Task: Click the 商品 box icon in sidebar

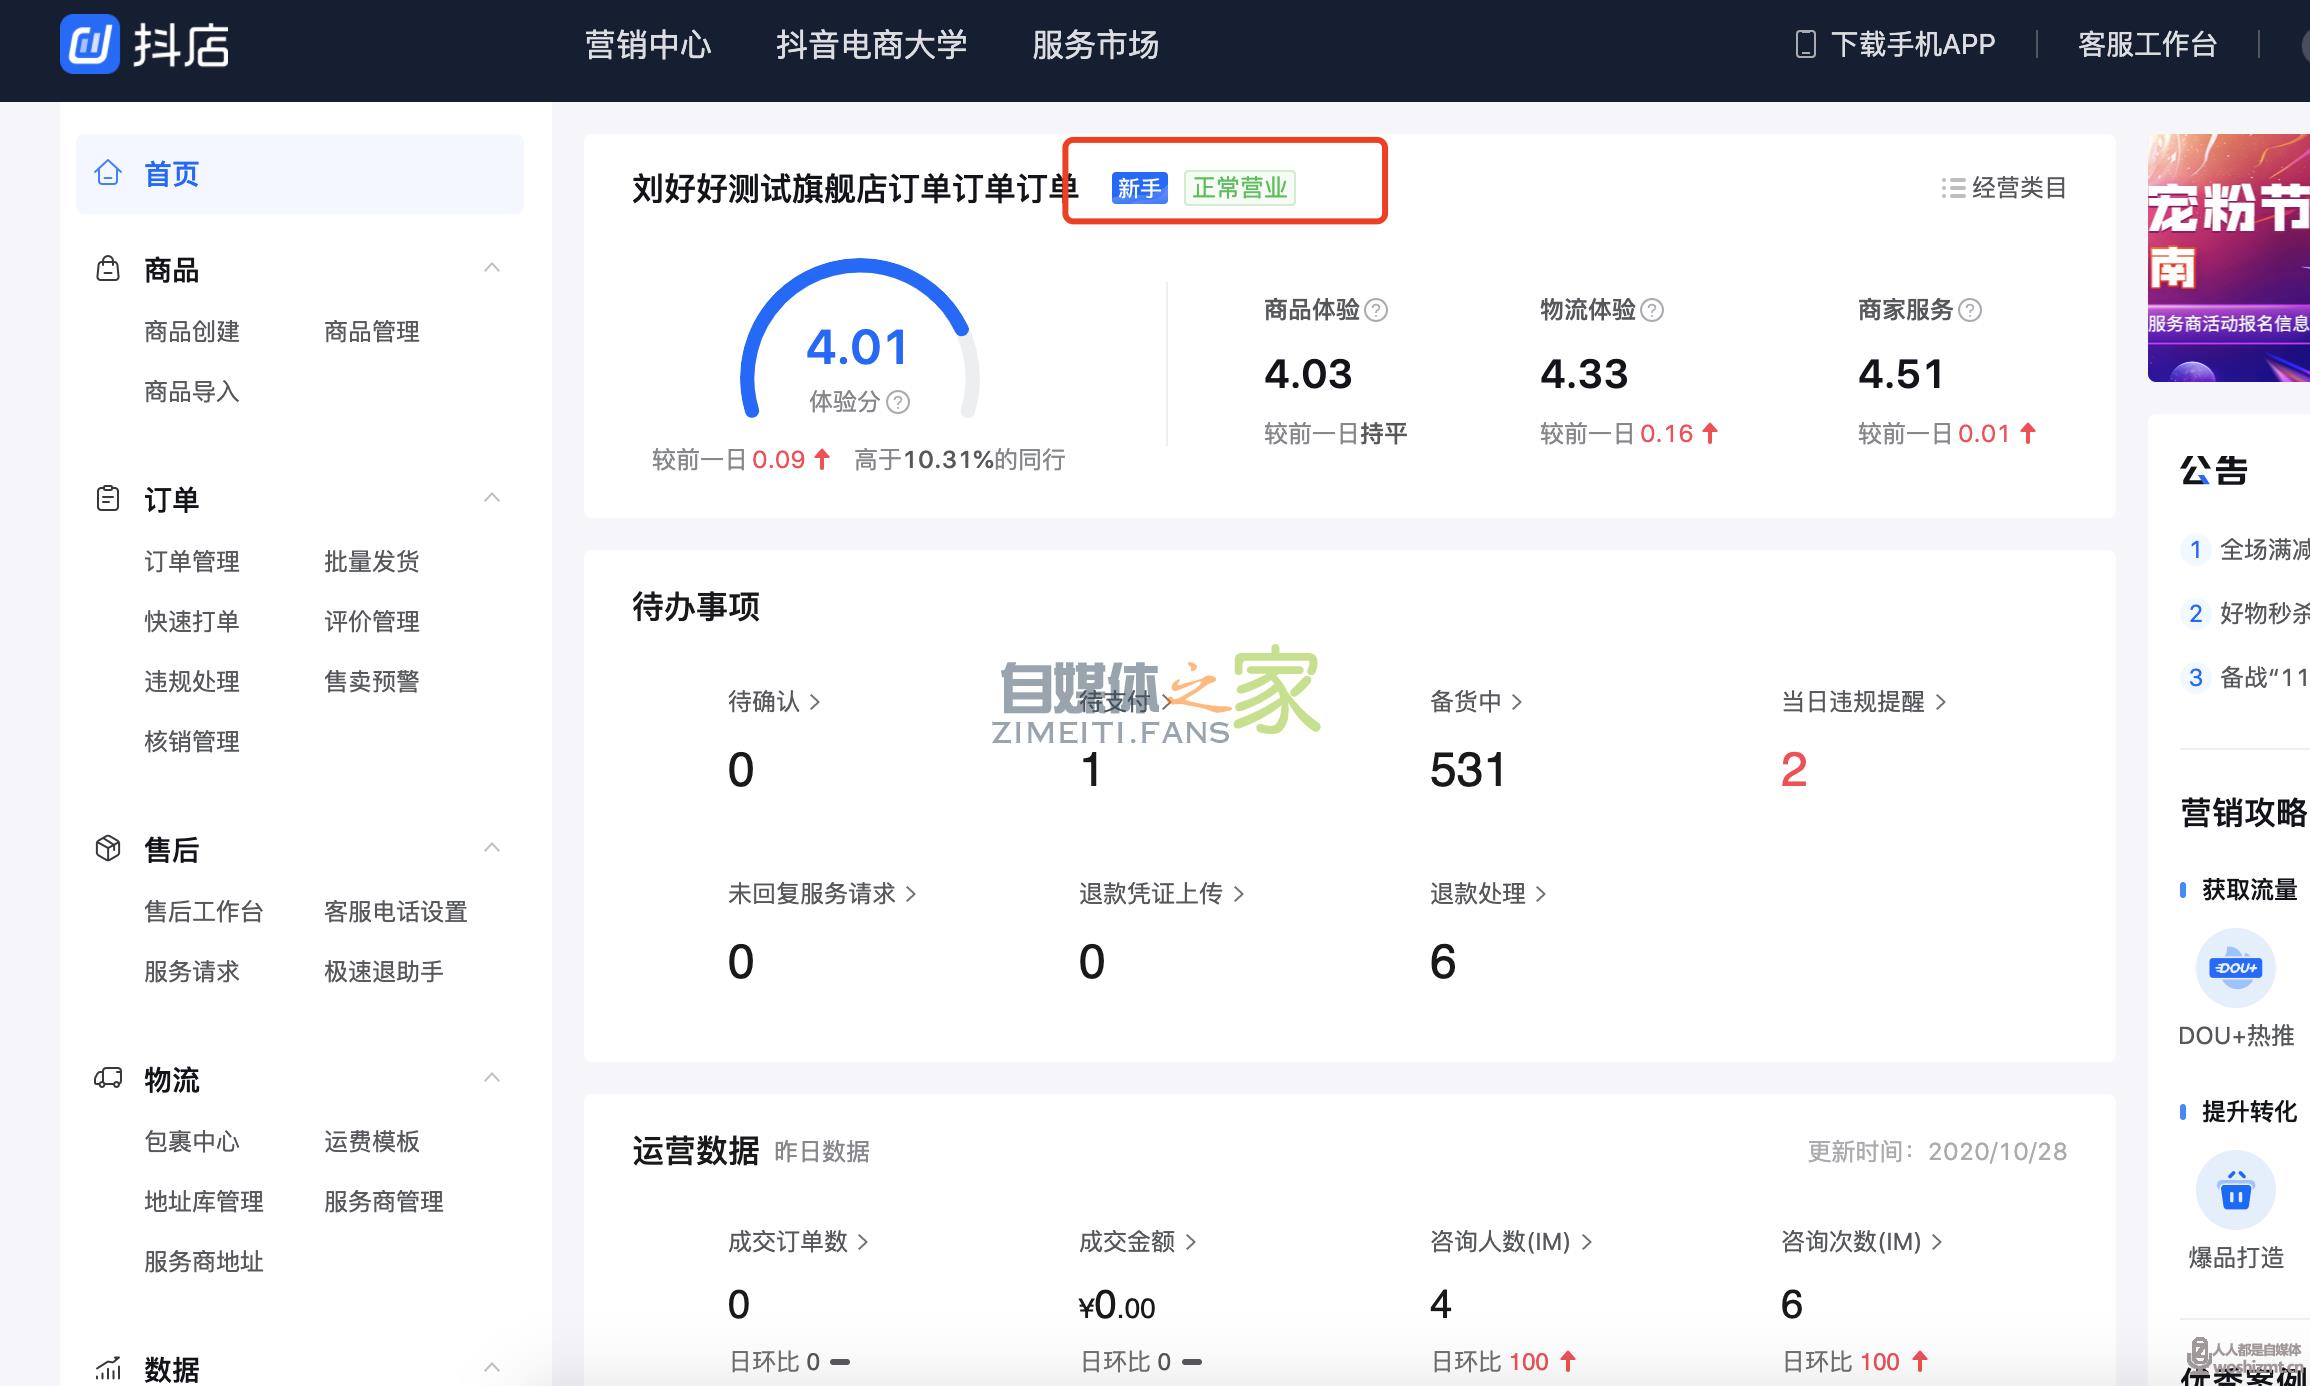Action: 107,268
